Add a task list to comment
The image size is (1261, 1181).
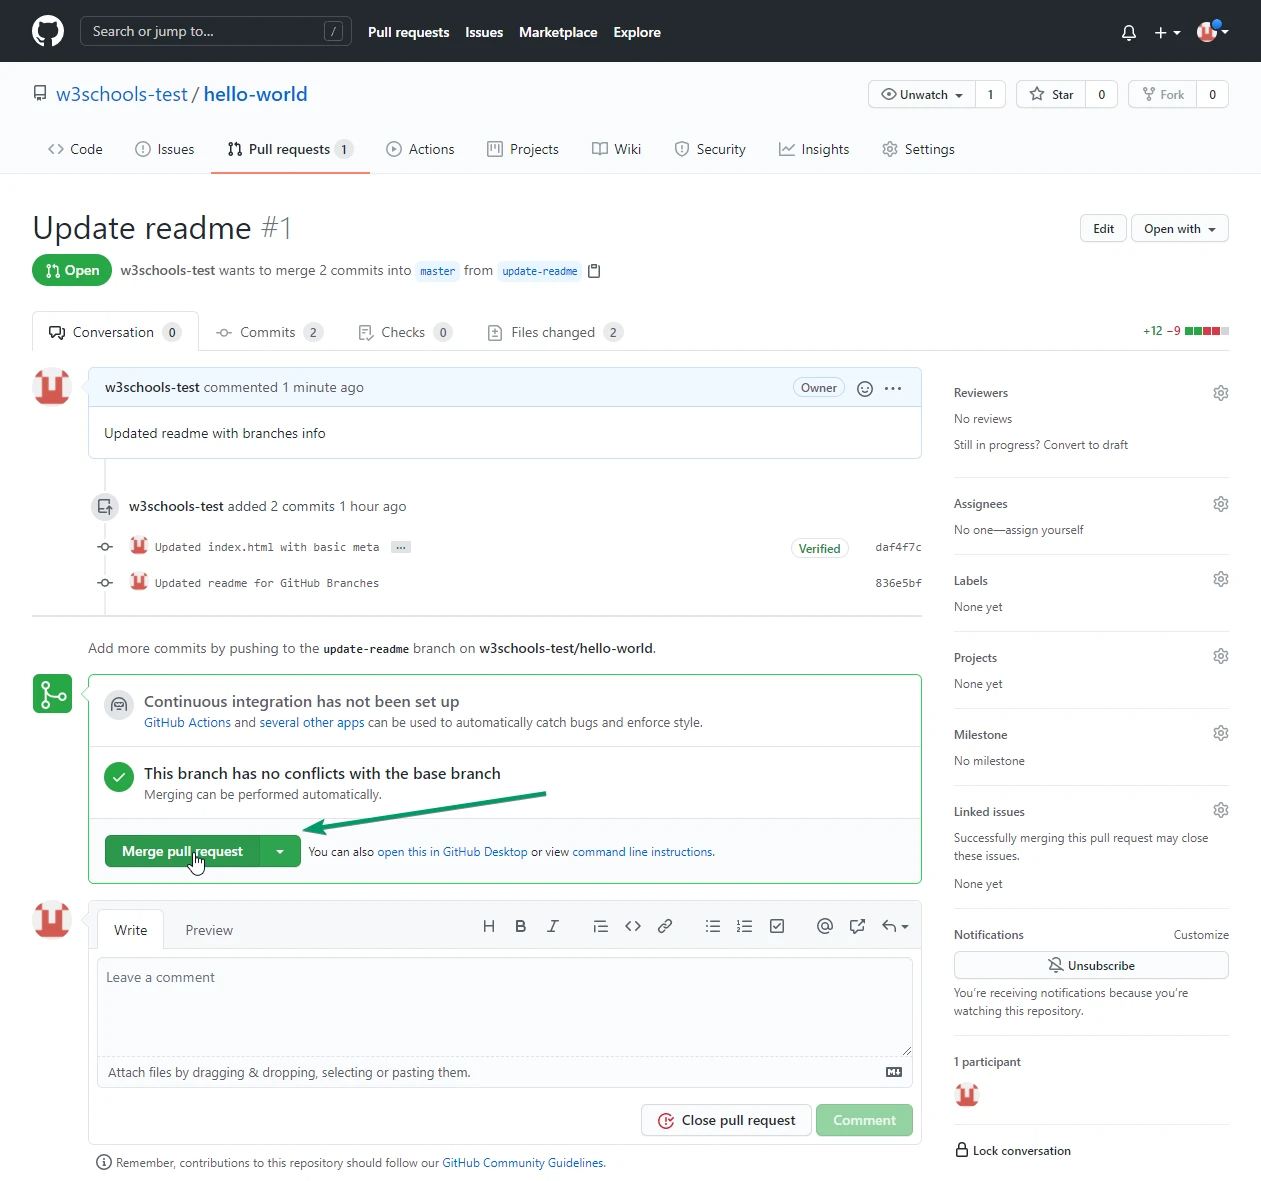click(777, 927)
